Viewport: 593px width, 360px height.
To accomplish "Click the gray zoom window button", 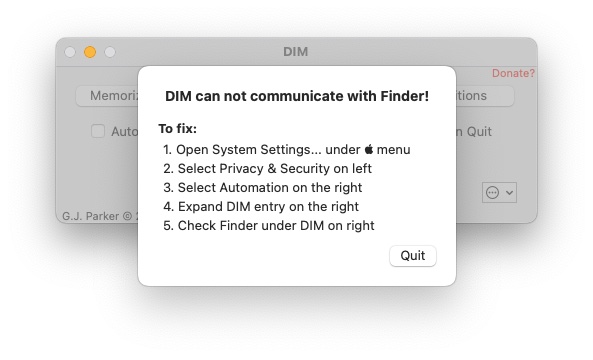I will coord(110,52).
